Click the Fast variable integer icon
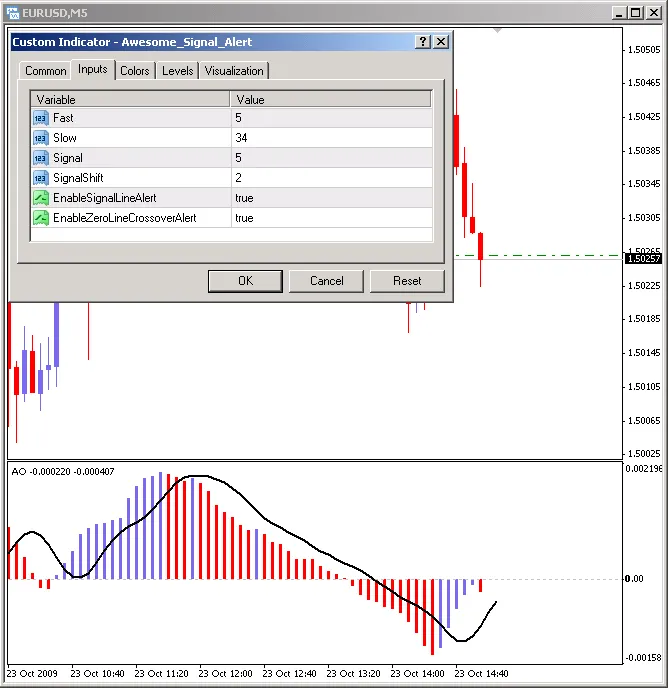 tap(41, 118)
